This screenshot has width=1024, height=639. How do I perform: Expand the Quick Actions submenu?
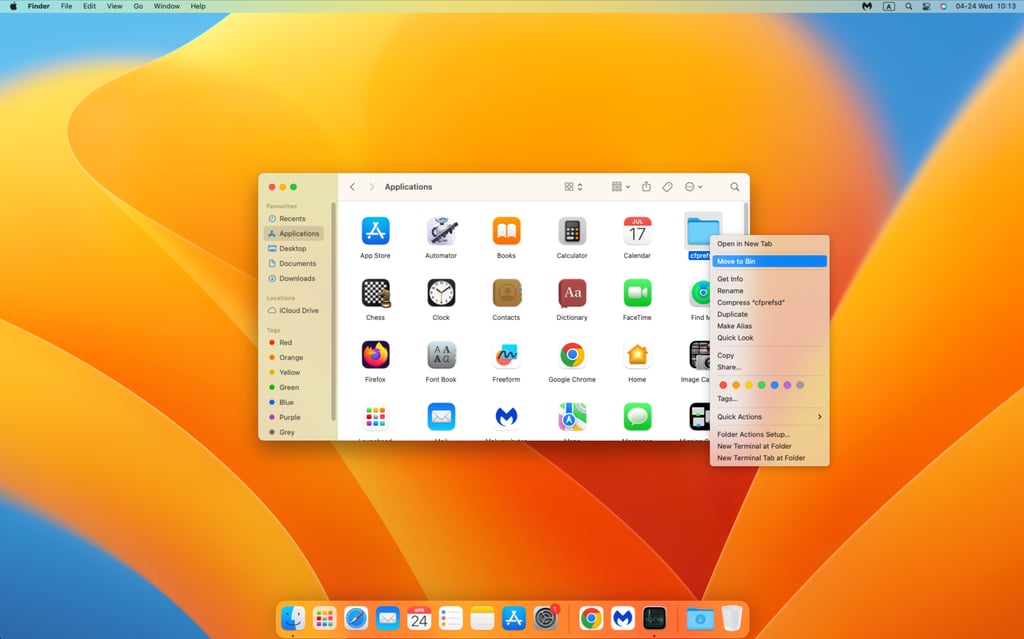click(769, 417)
